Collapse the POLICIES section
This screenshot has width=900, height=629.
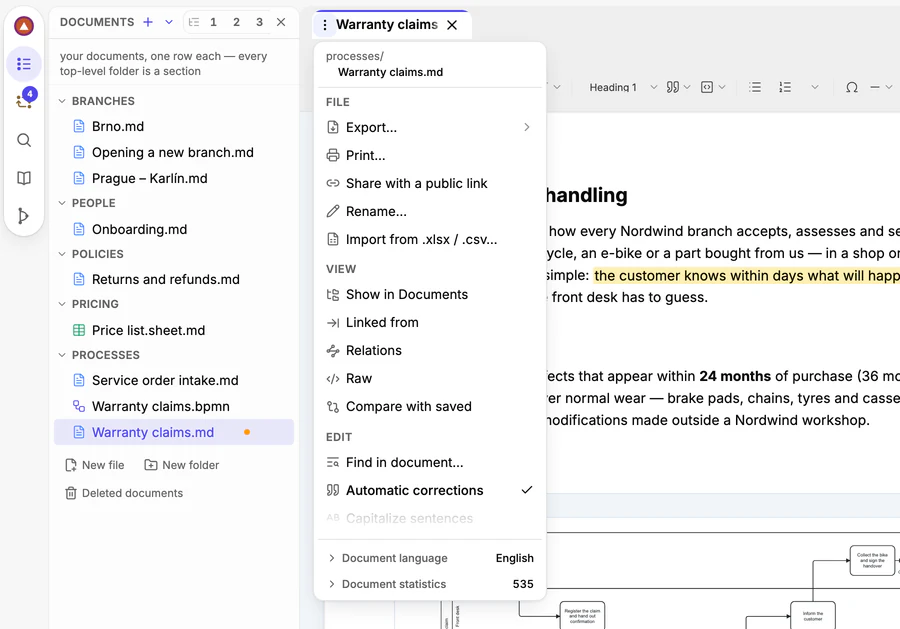(62, 254)
